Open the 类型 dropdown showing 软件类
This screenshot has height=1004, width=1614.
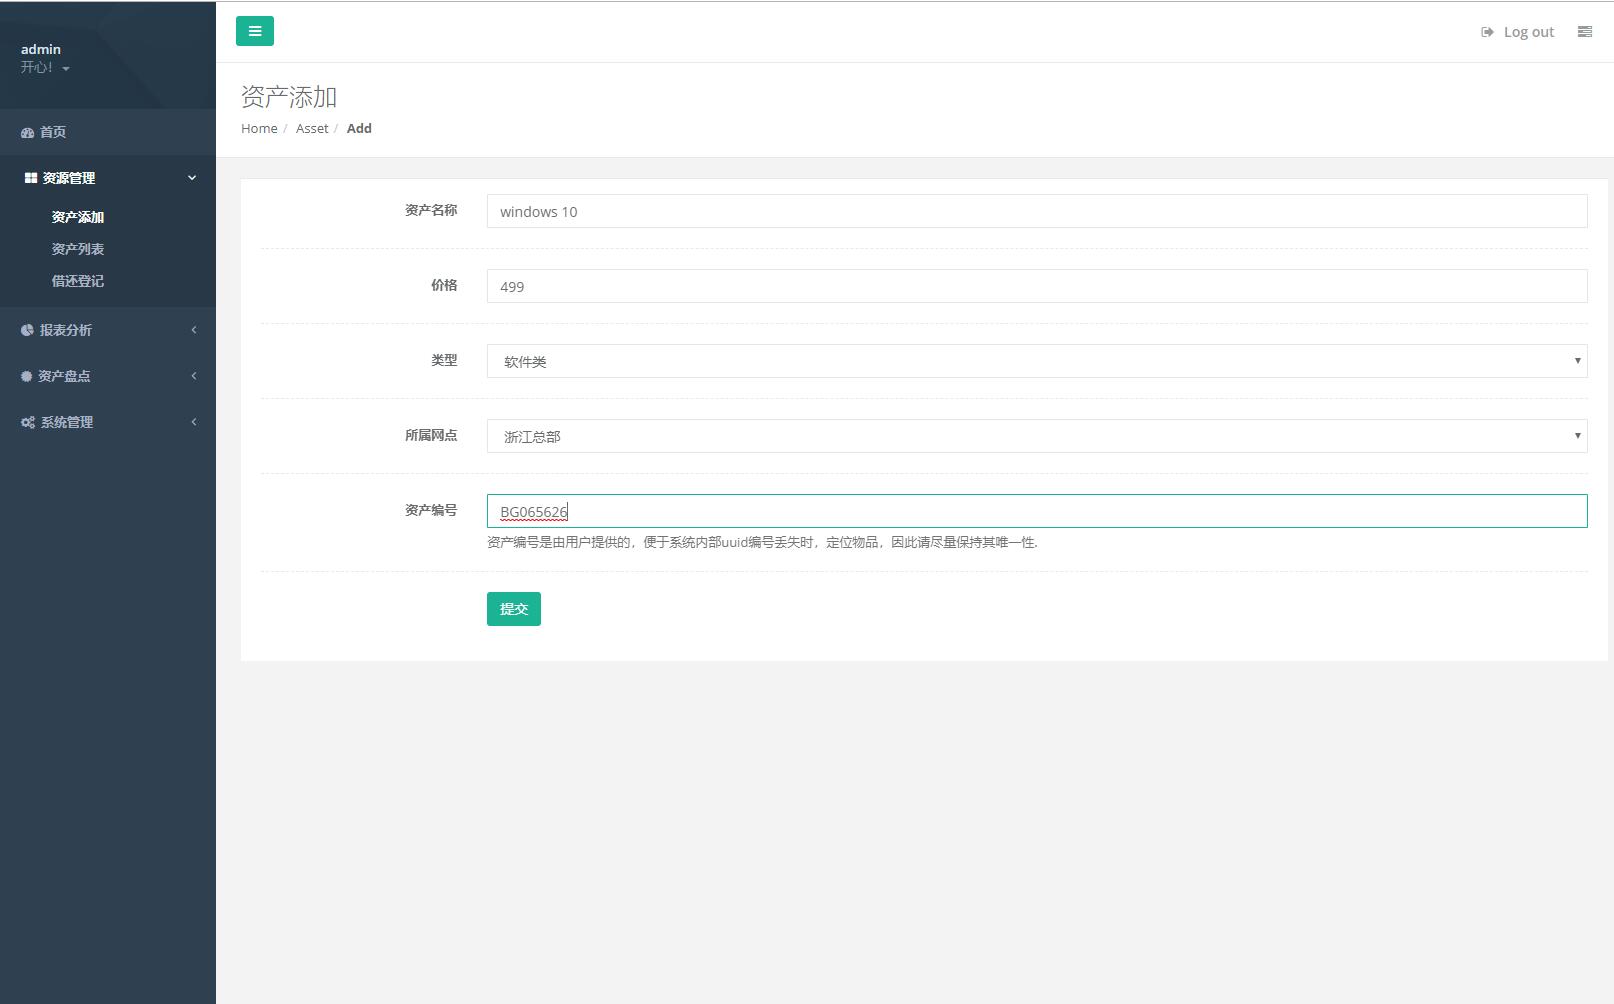click(1037, 361)
